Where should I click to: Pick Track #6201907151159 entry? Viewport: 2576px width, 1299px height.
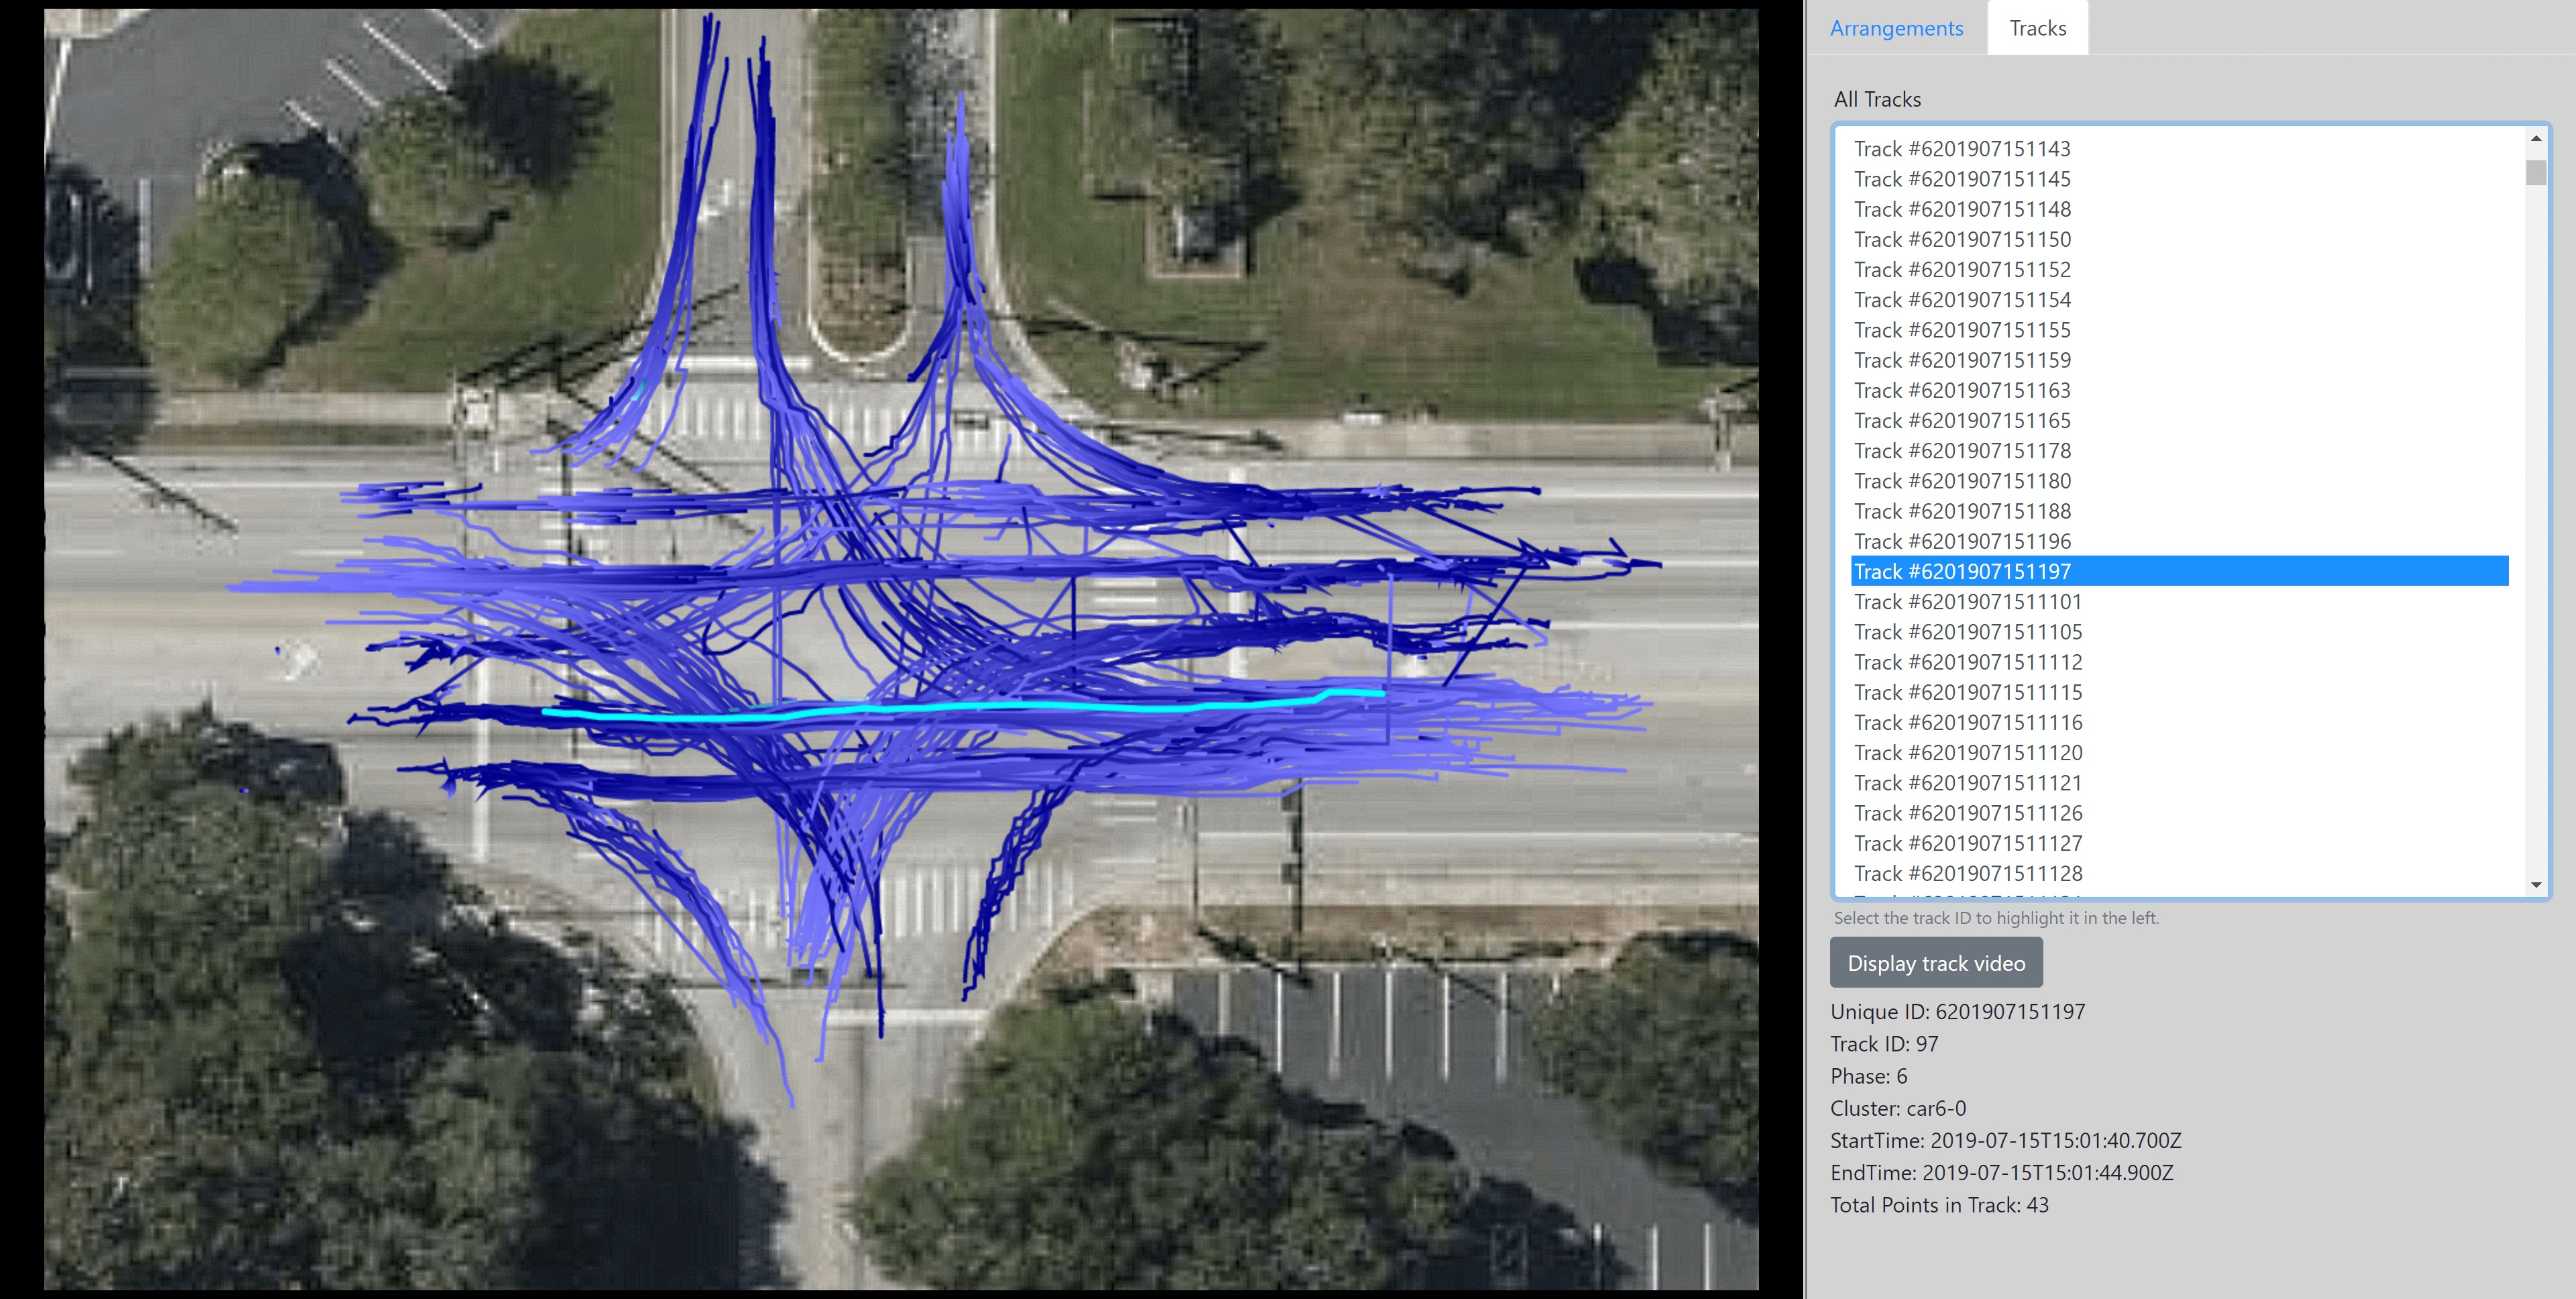tap(1961, 360)
